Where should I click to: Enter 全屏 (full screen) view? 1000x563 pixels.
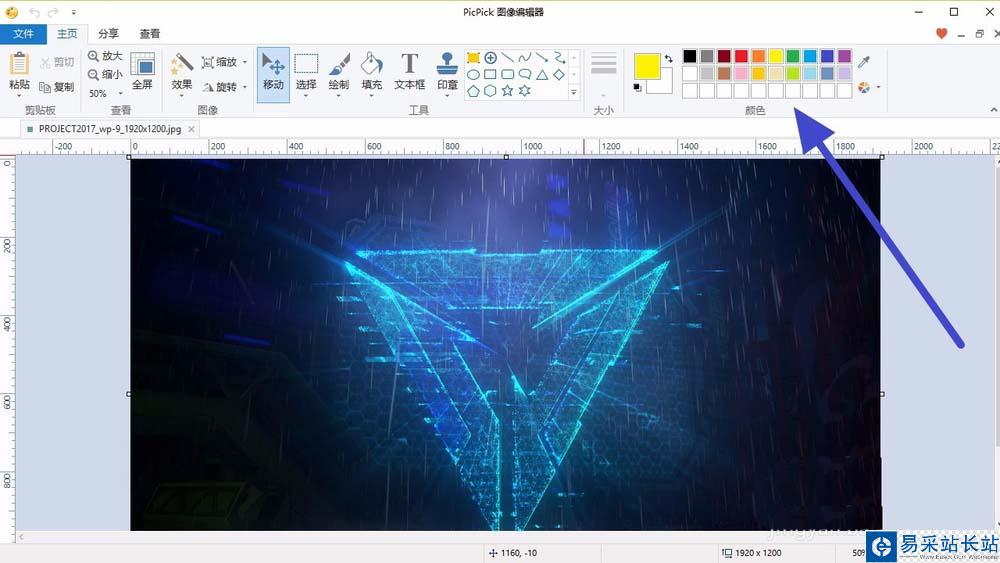click(142, 71)
